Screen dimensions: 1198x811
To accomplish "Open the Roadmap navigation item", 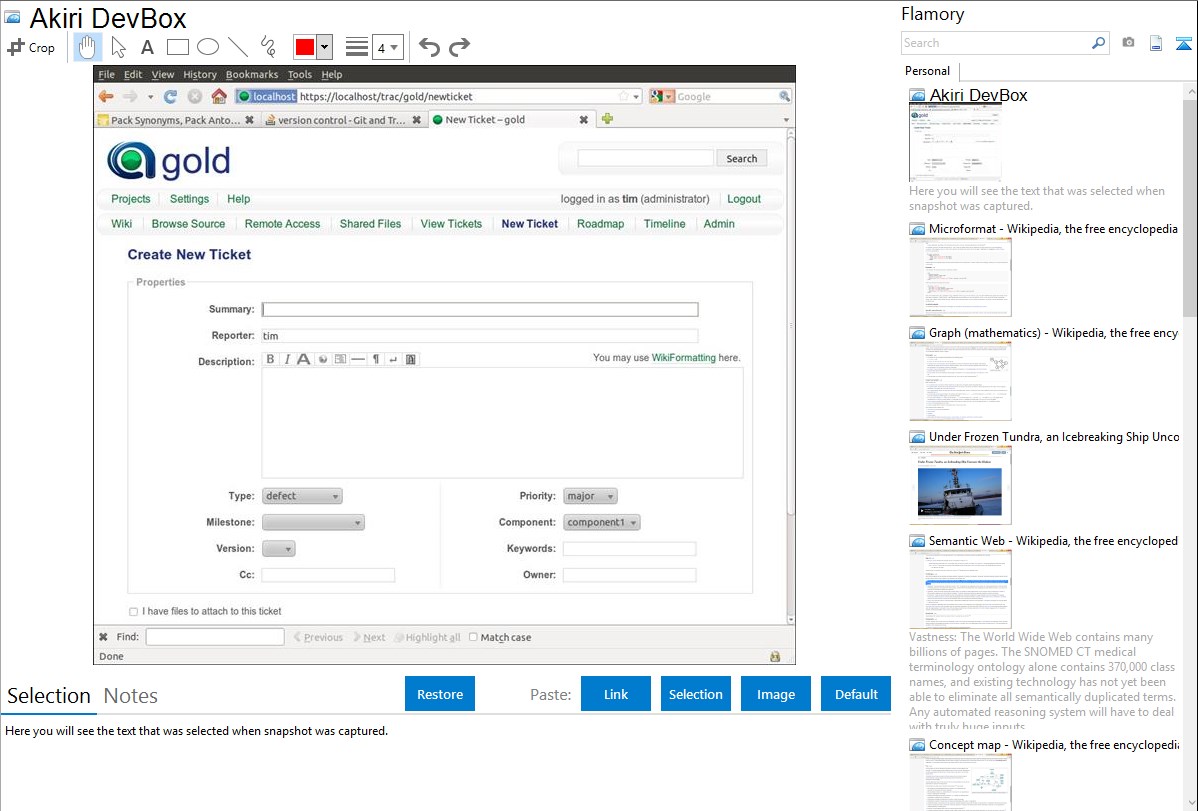I will pyautogui.click(x=601, y=224).
